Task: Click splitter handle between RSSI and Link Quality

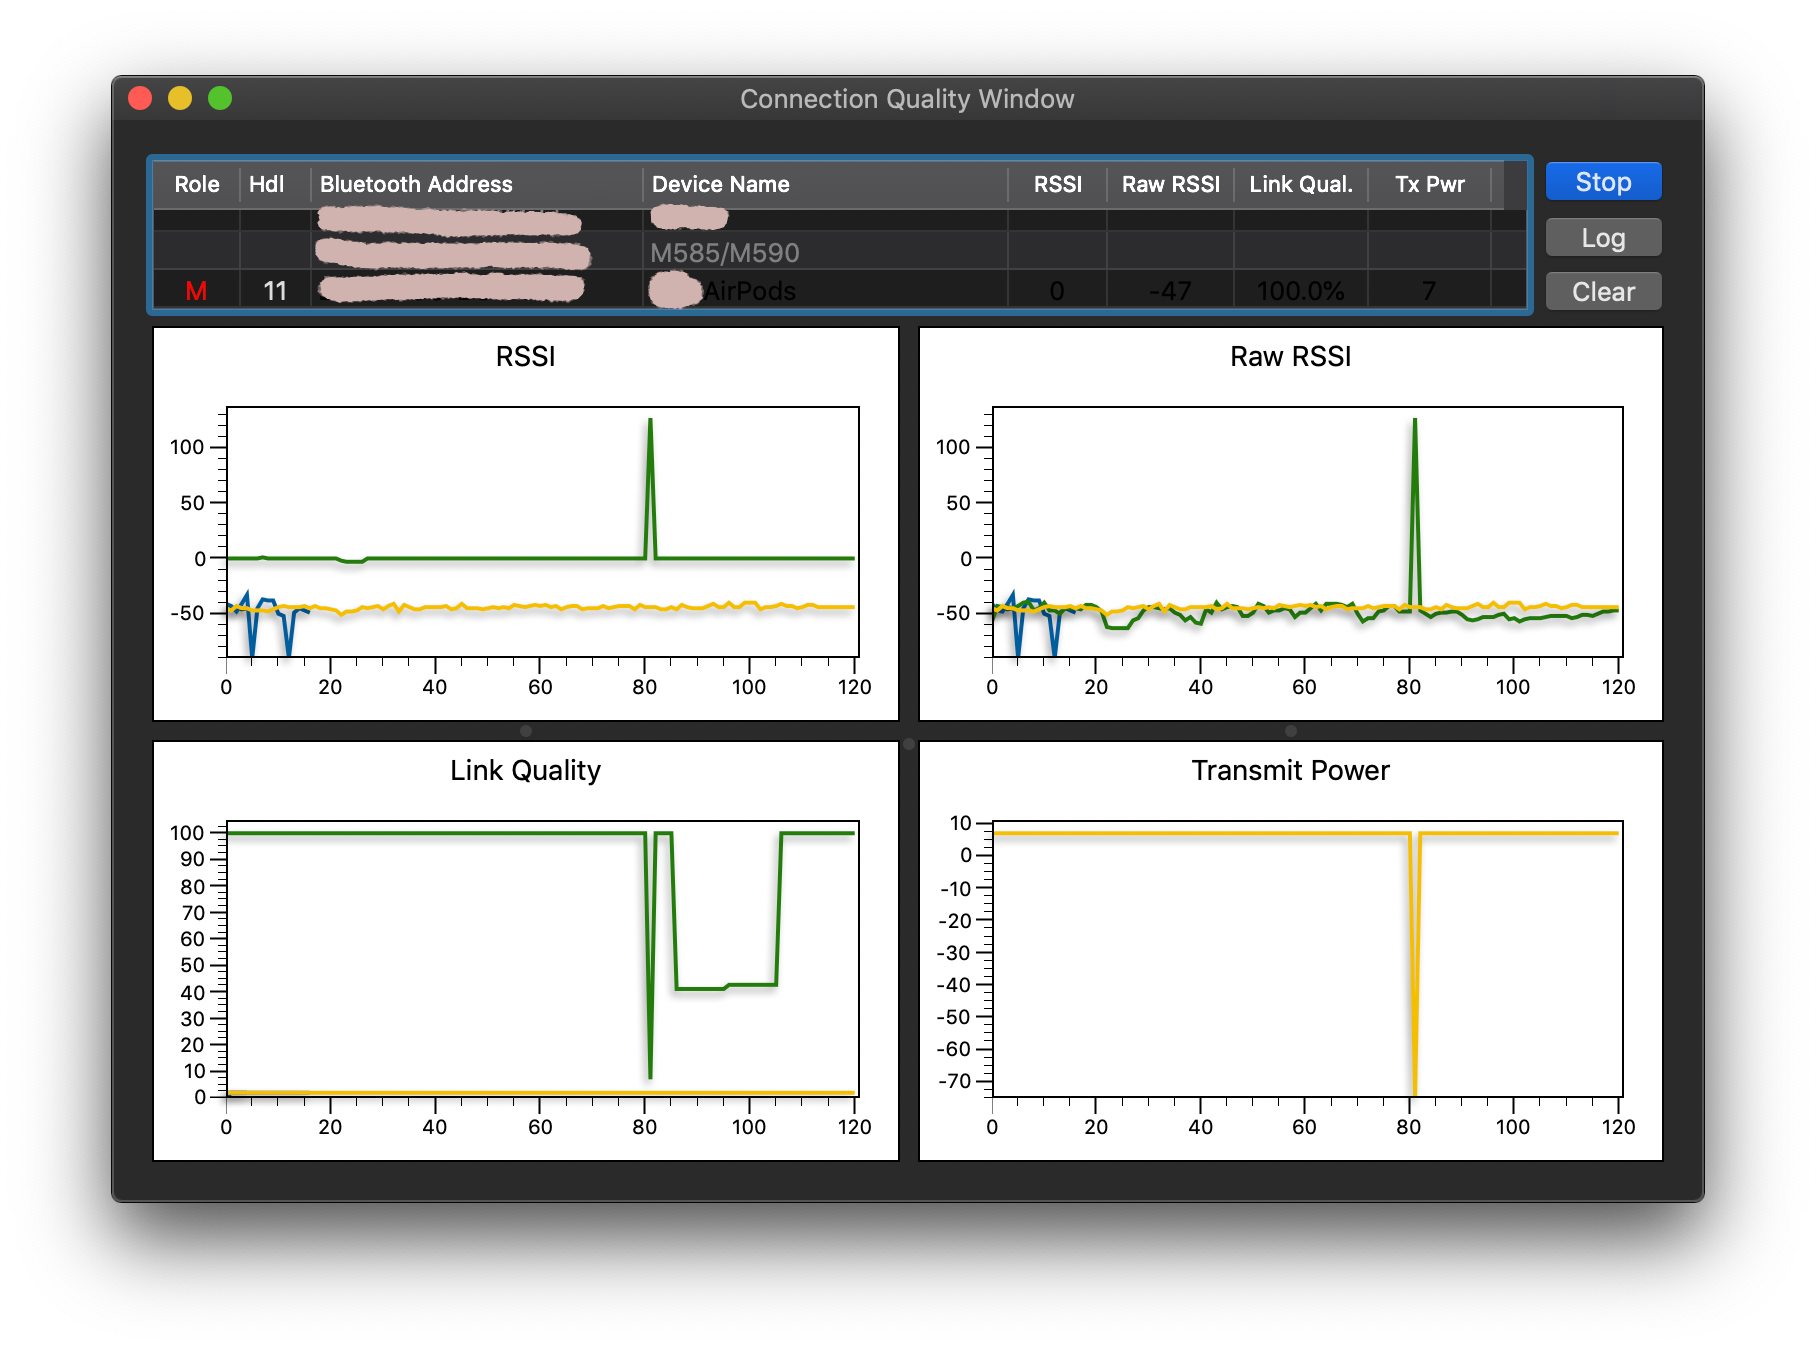Action: (525, 731)
